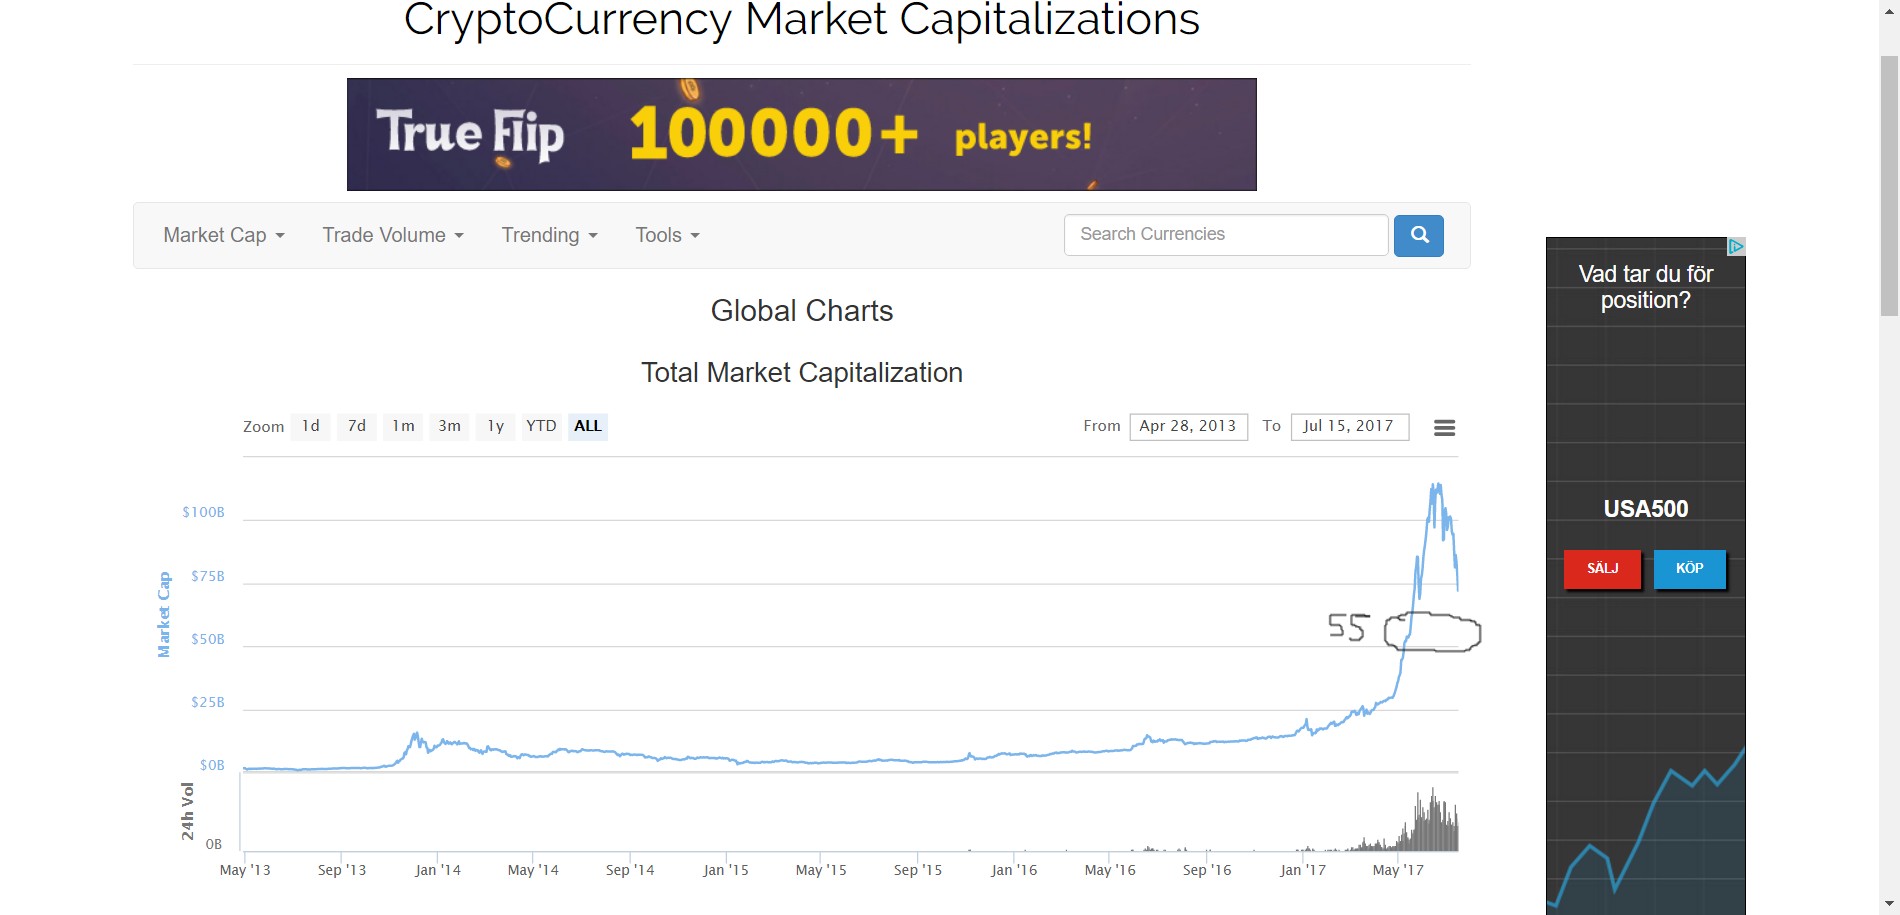
Task: Click the AdChoices icon on sidebar ad
Action: (x=1736, y=246)
